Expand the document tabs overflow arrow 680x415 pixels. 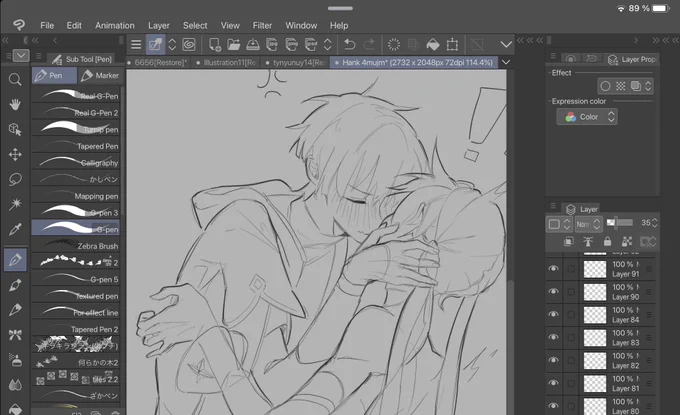coord(506,62)
